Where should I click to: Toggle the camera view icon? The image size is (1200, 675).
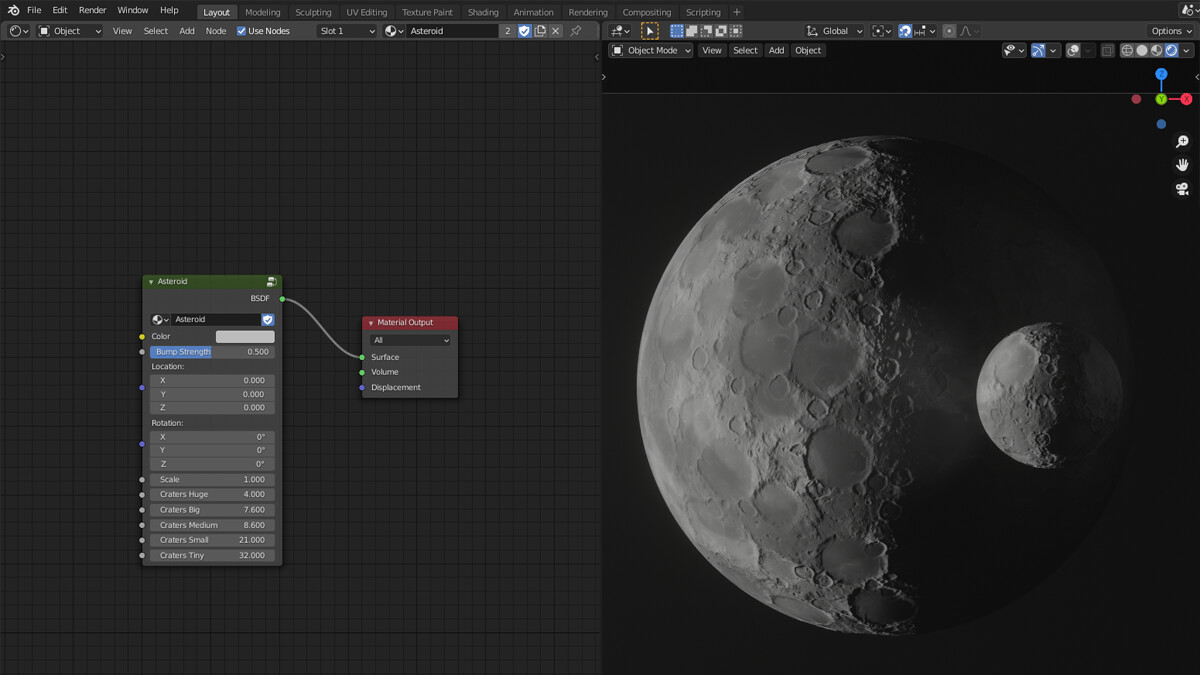1182,186
